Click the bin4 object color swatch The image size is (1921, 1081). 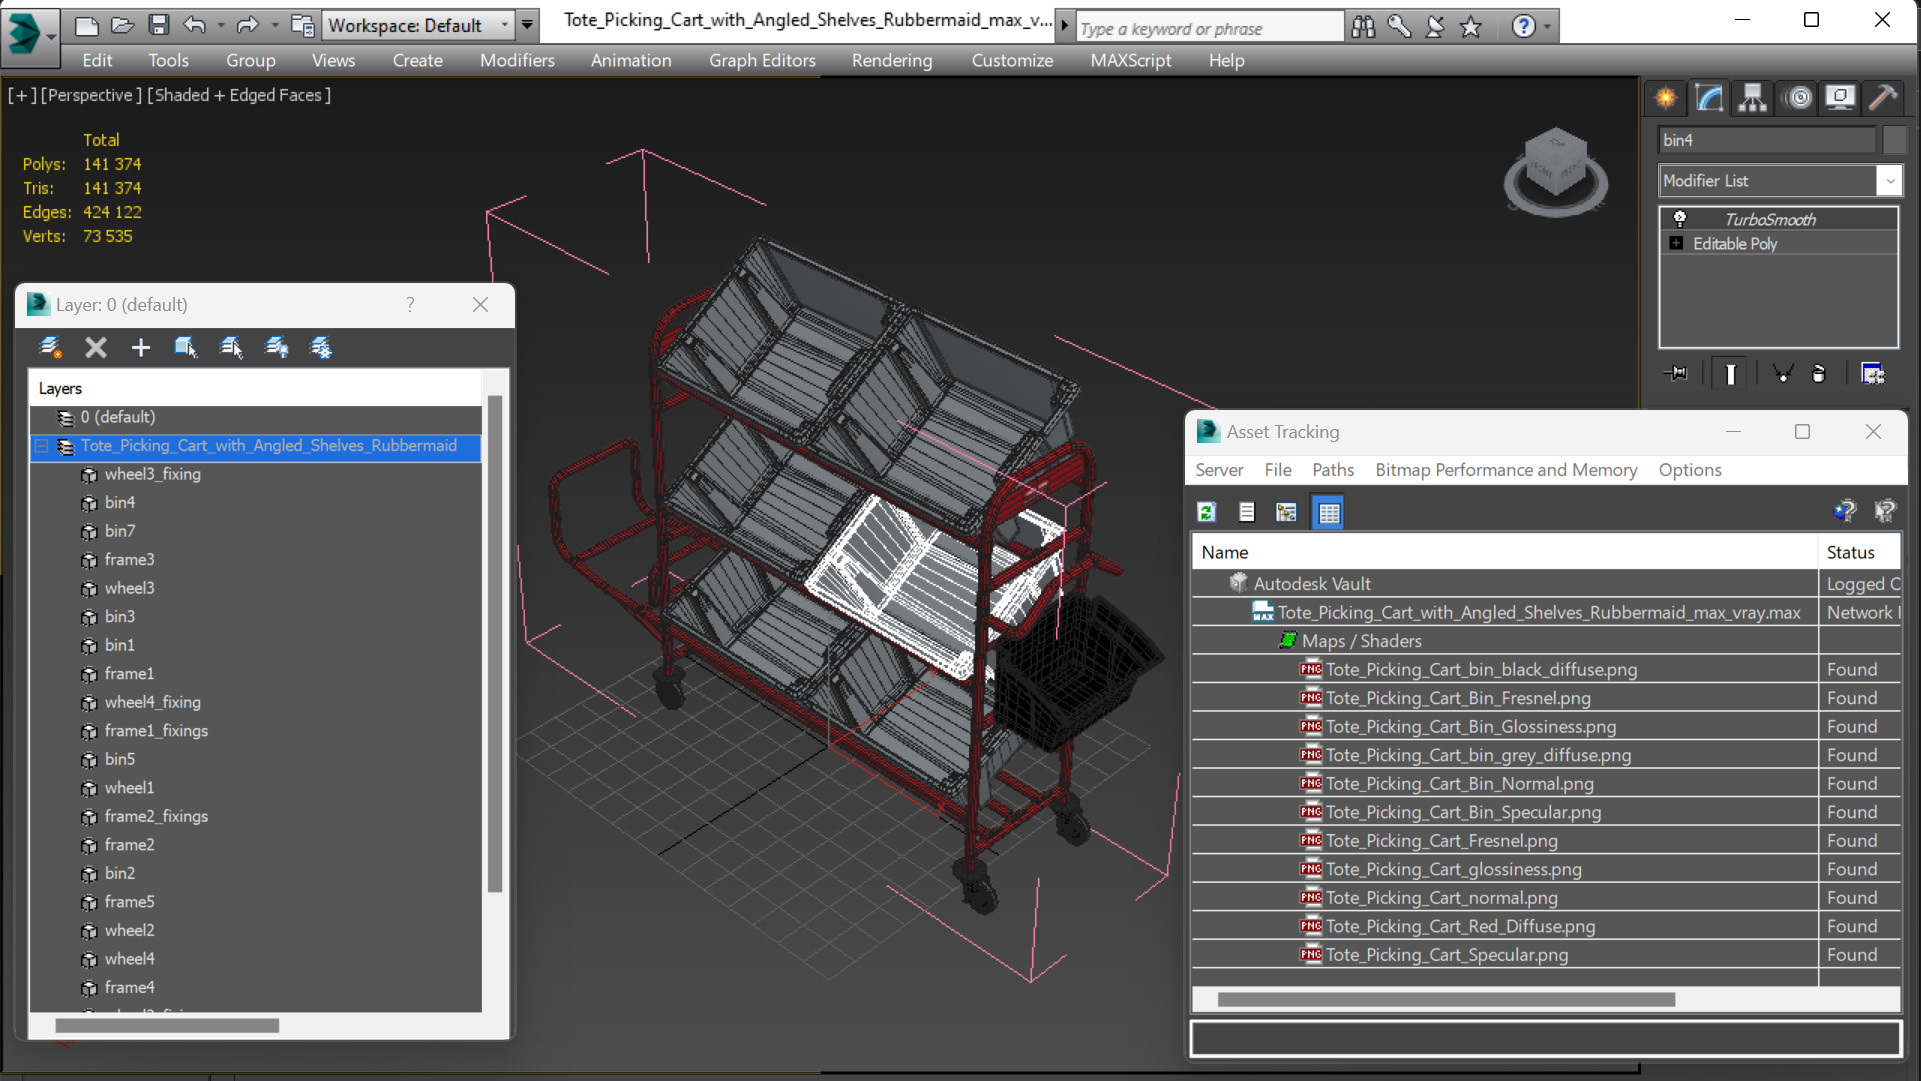[x=1894, y=140]
